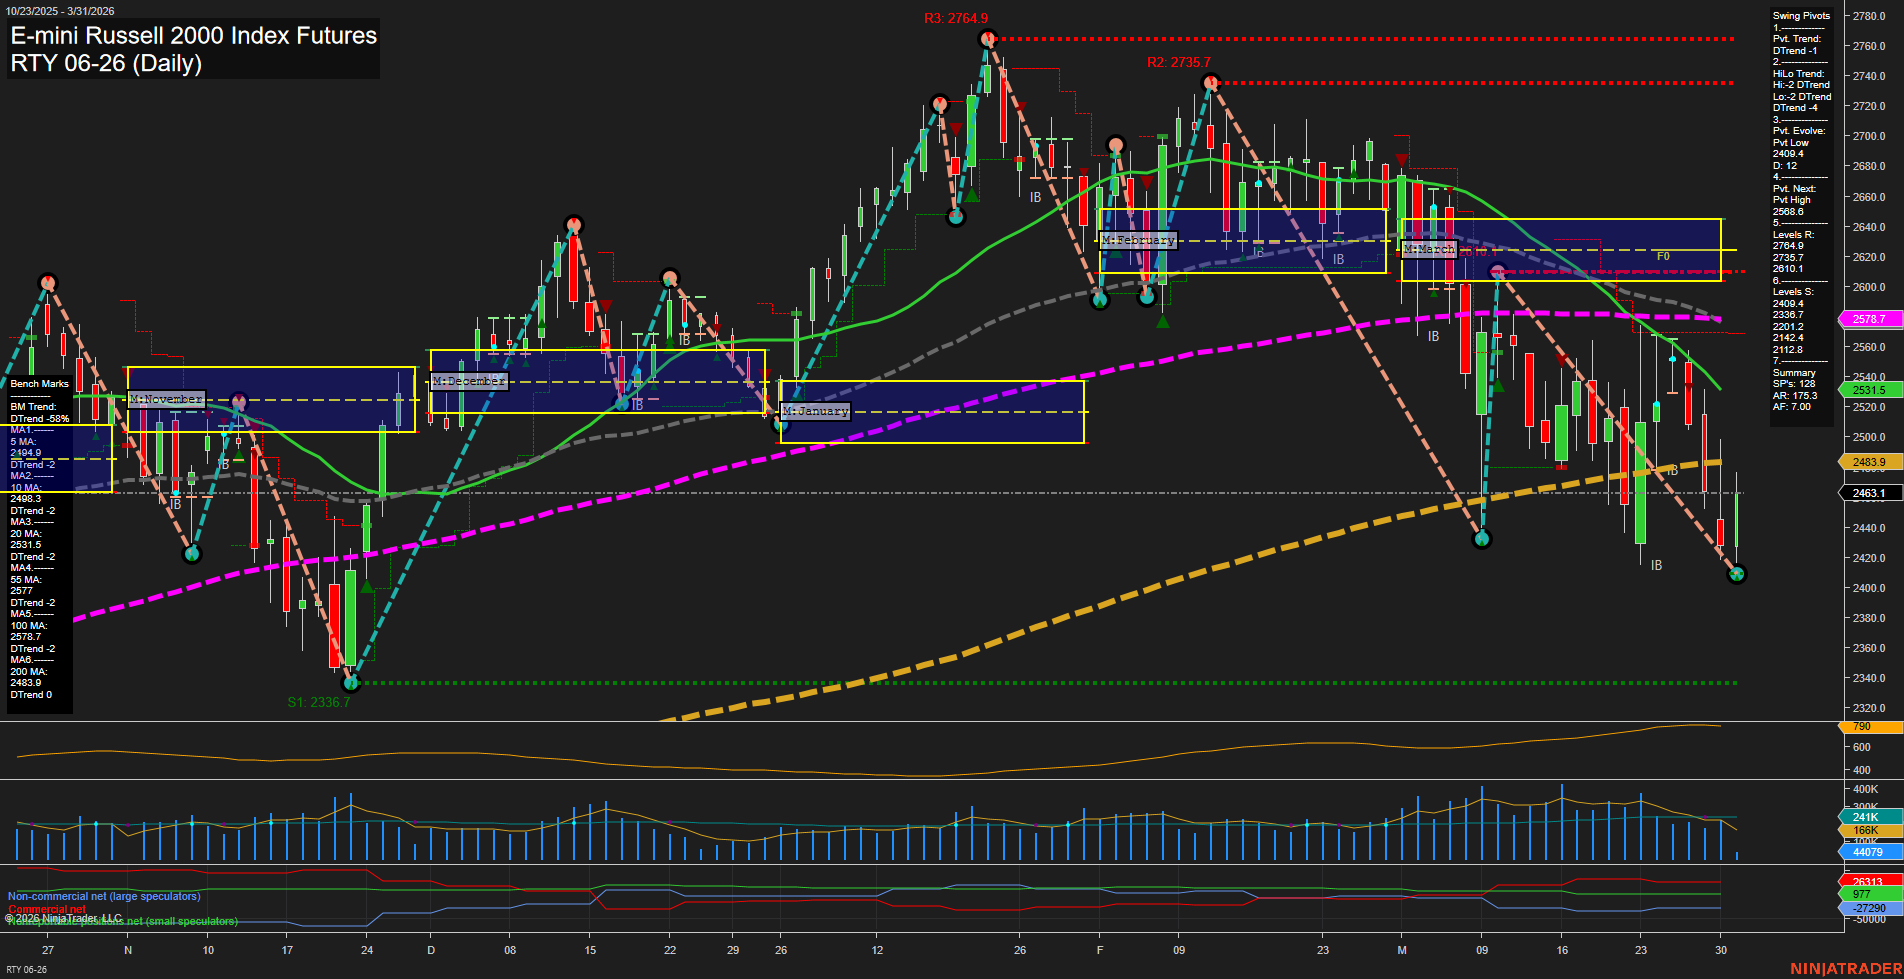Click the M:November month range label
This screenshot has height=979, width=1904.
[165, 398]
